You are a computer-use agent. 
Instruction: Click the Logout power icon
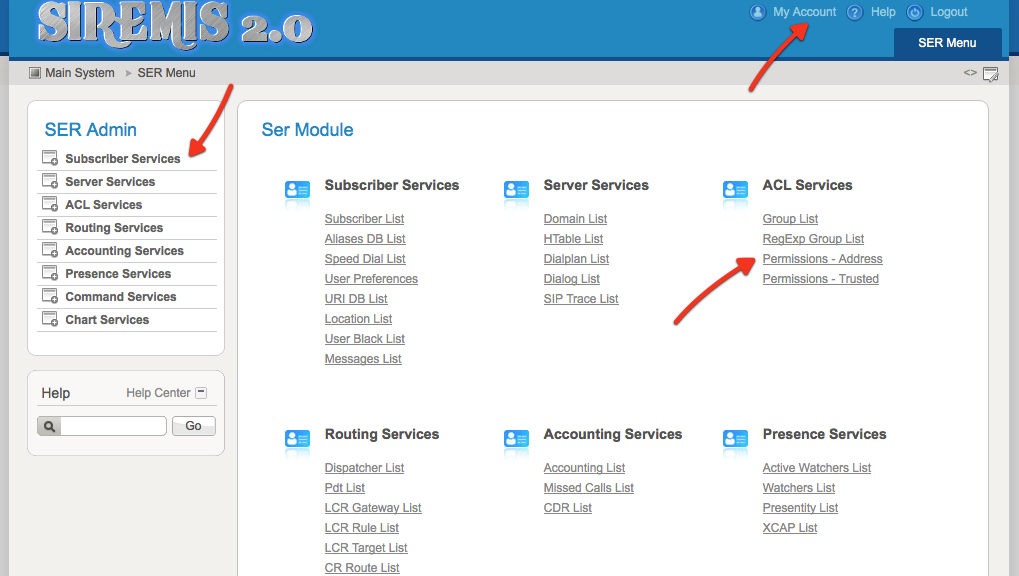click(x=914, y=12)
